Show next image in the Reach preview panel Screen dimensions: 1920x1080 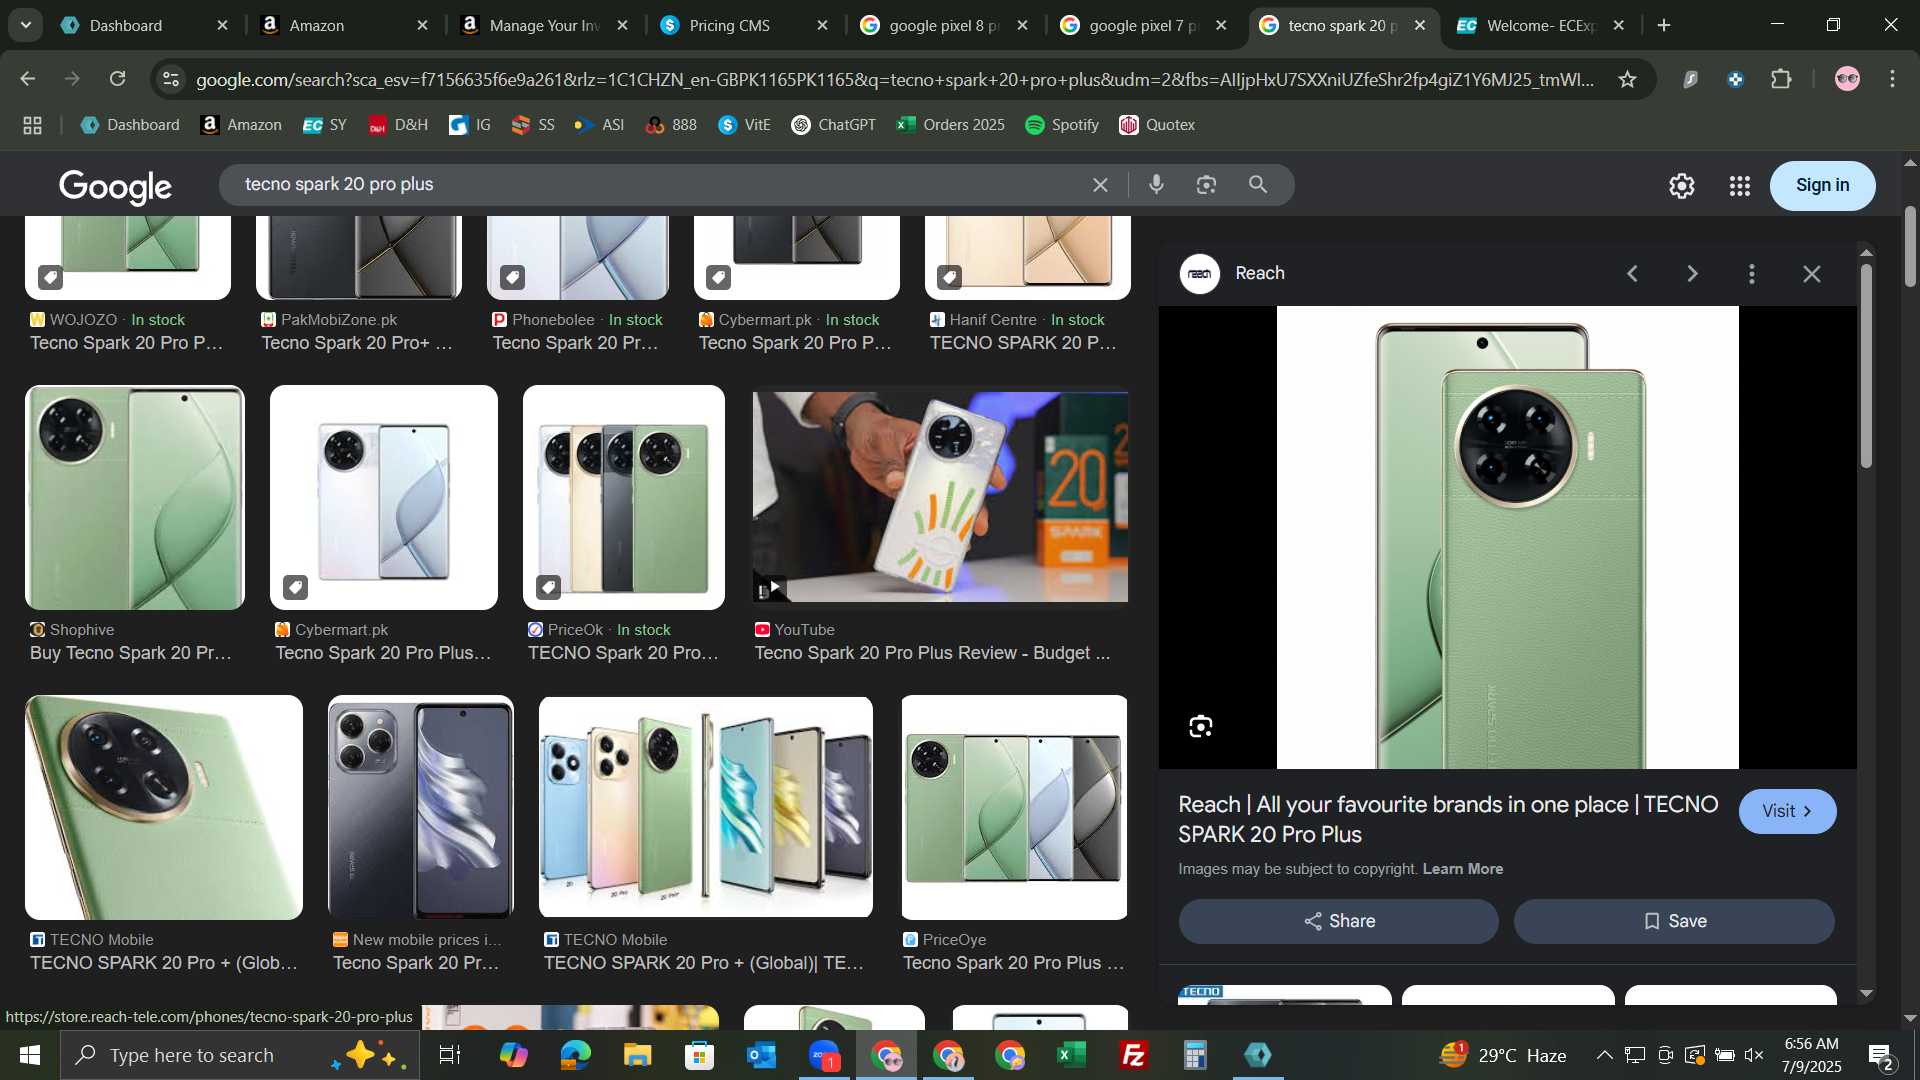click(x=1692, y=273)
